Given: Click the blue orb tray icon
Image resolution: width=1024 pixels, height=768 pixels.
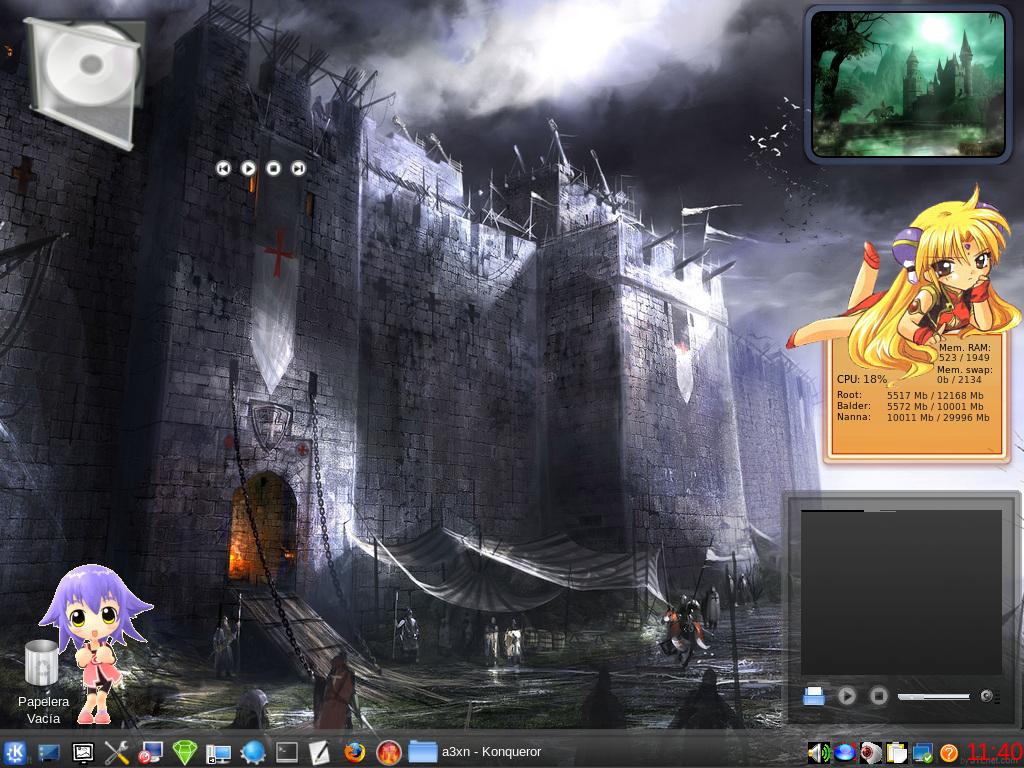Looking at the screenshot, I should pyautogui.click(x=844, y=753).
